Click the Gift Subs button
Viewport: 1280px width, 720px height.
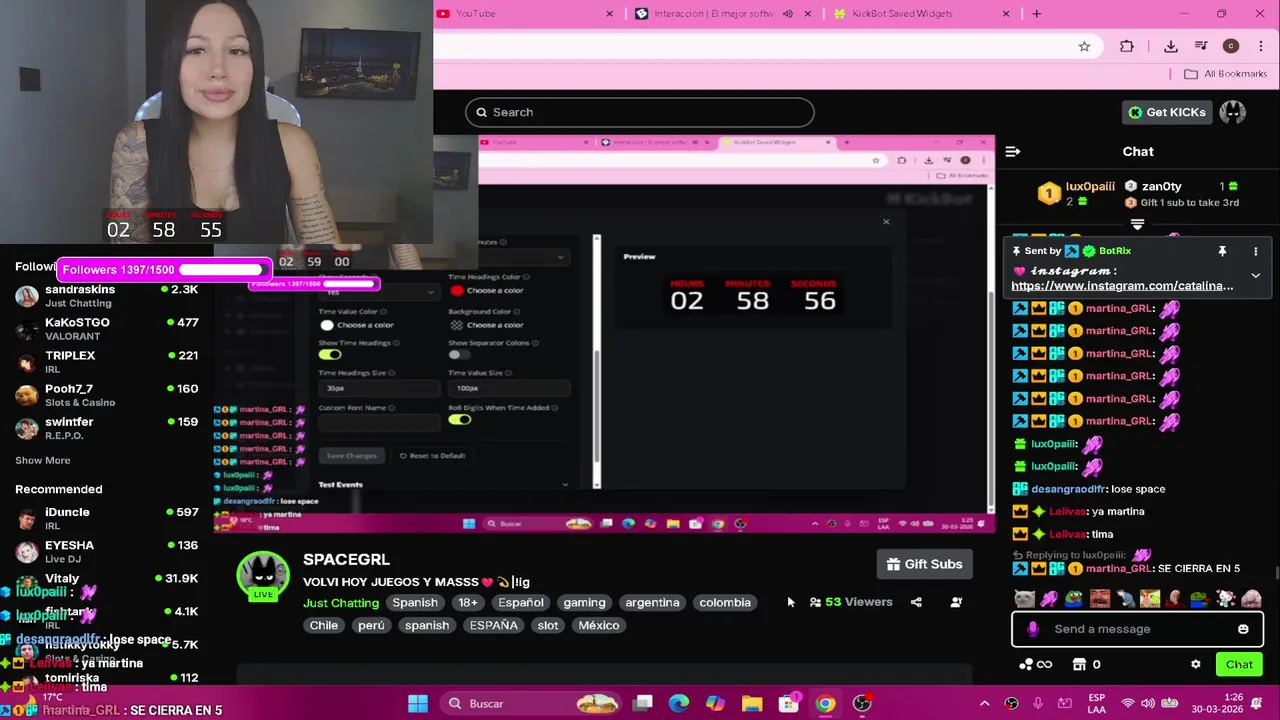click(924, 564)
